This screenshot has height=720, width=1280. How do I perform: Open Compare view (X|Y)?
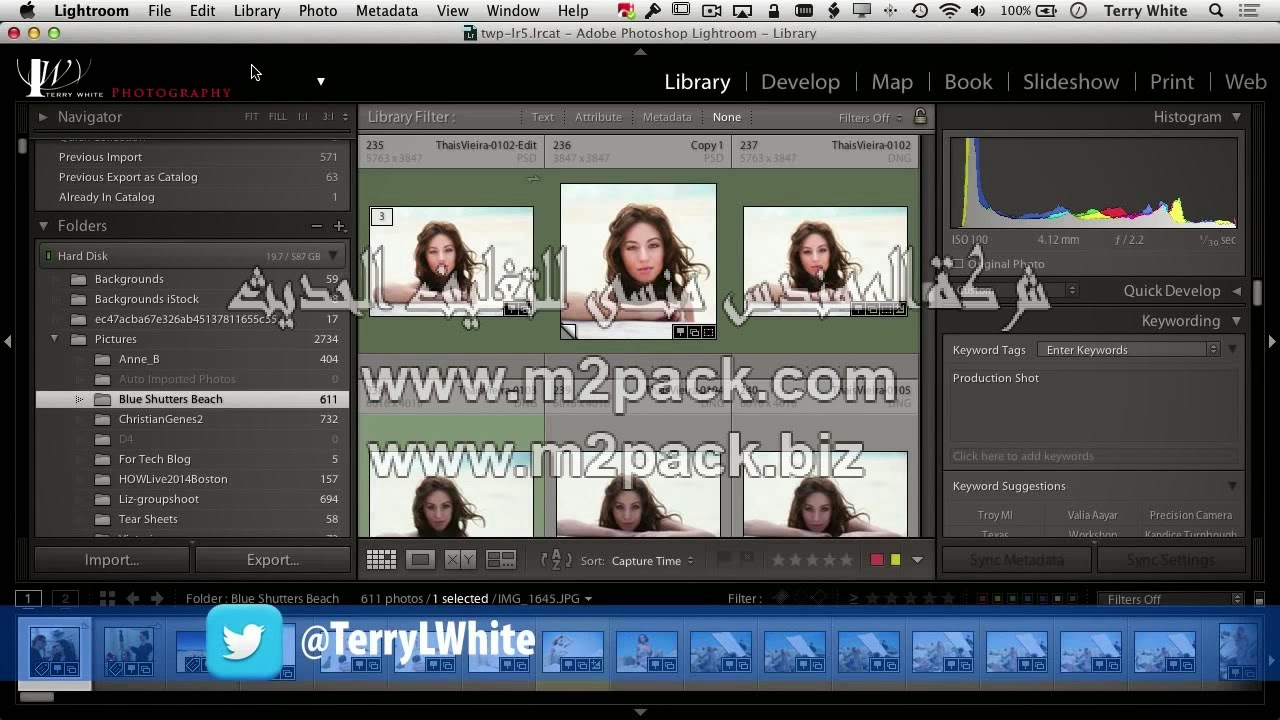coord(460,560)
